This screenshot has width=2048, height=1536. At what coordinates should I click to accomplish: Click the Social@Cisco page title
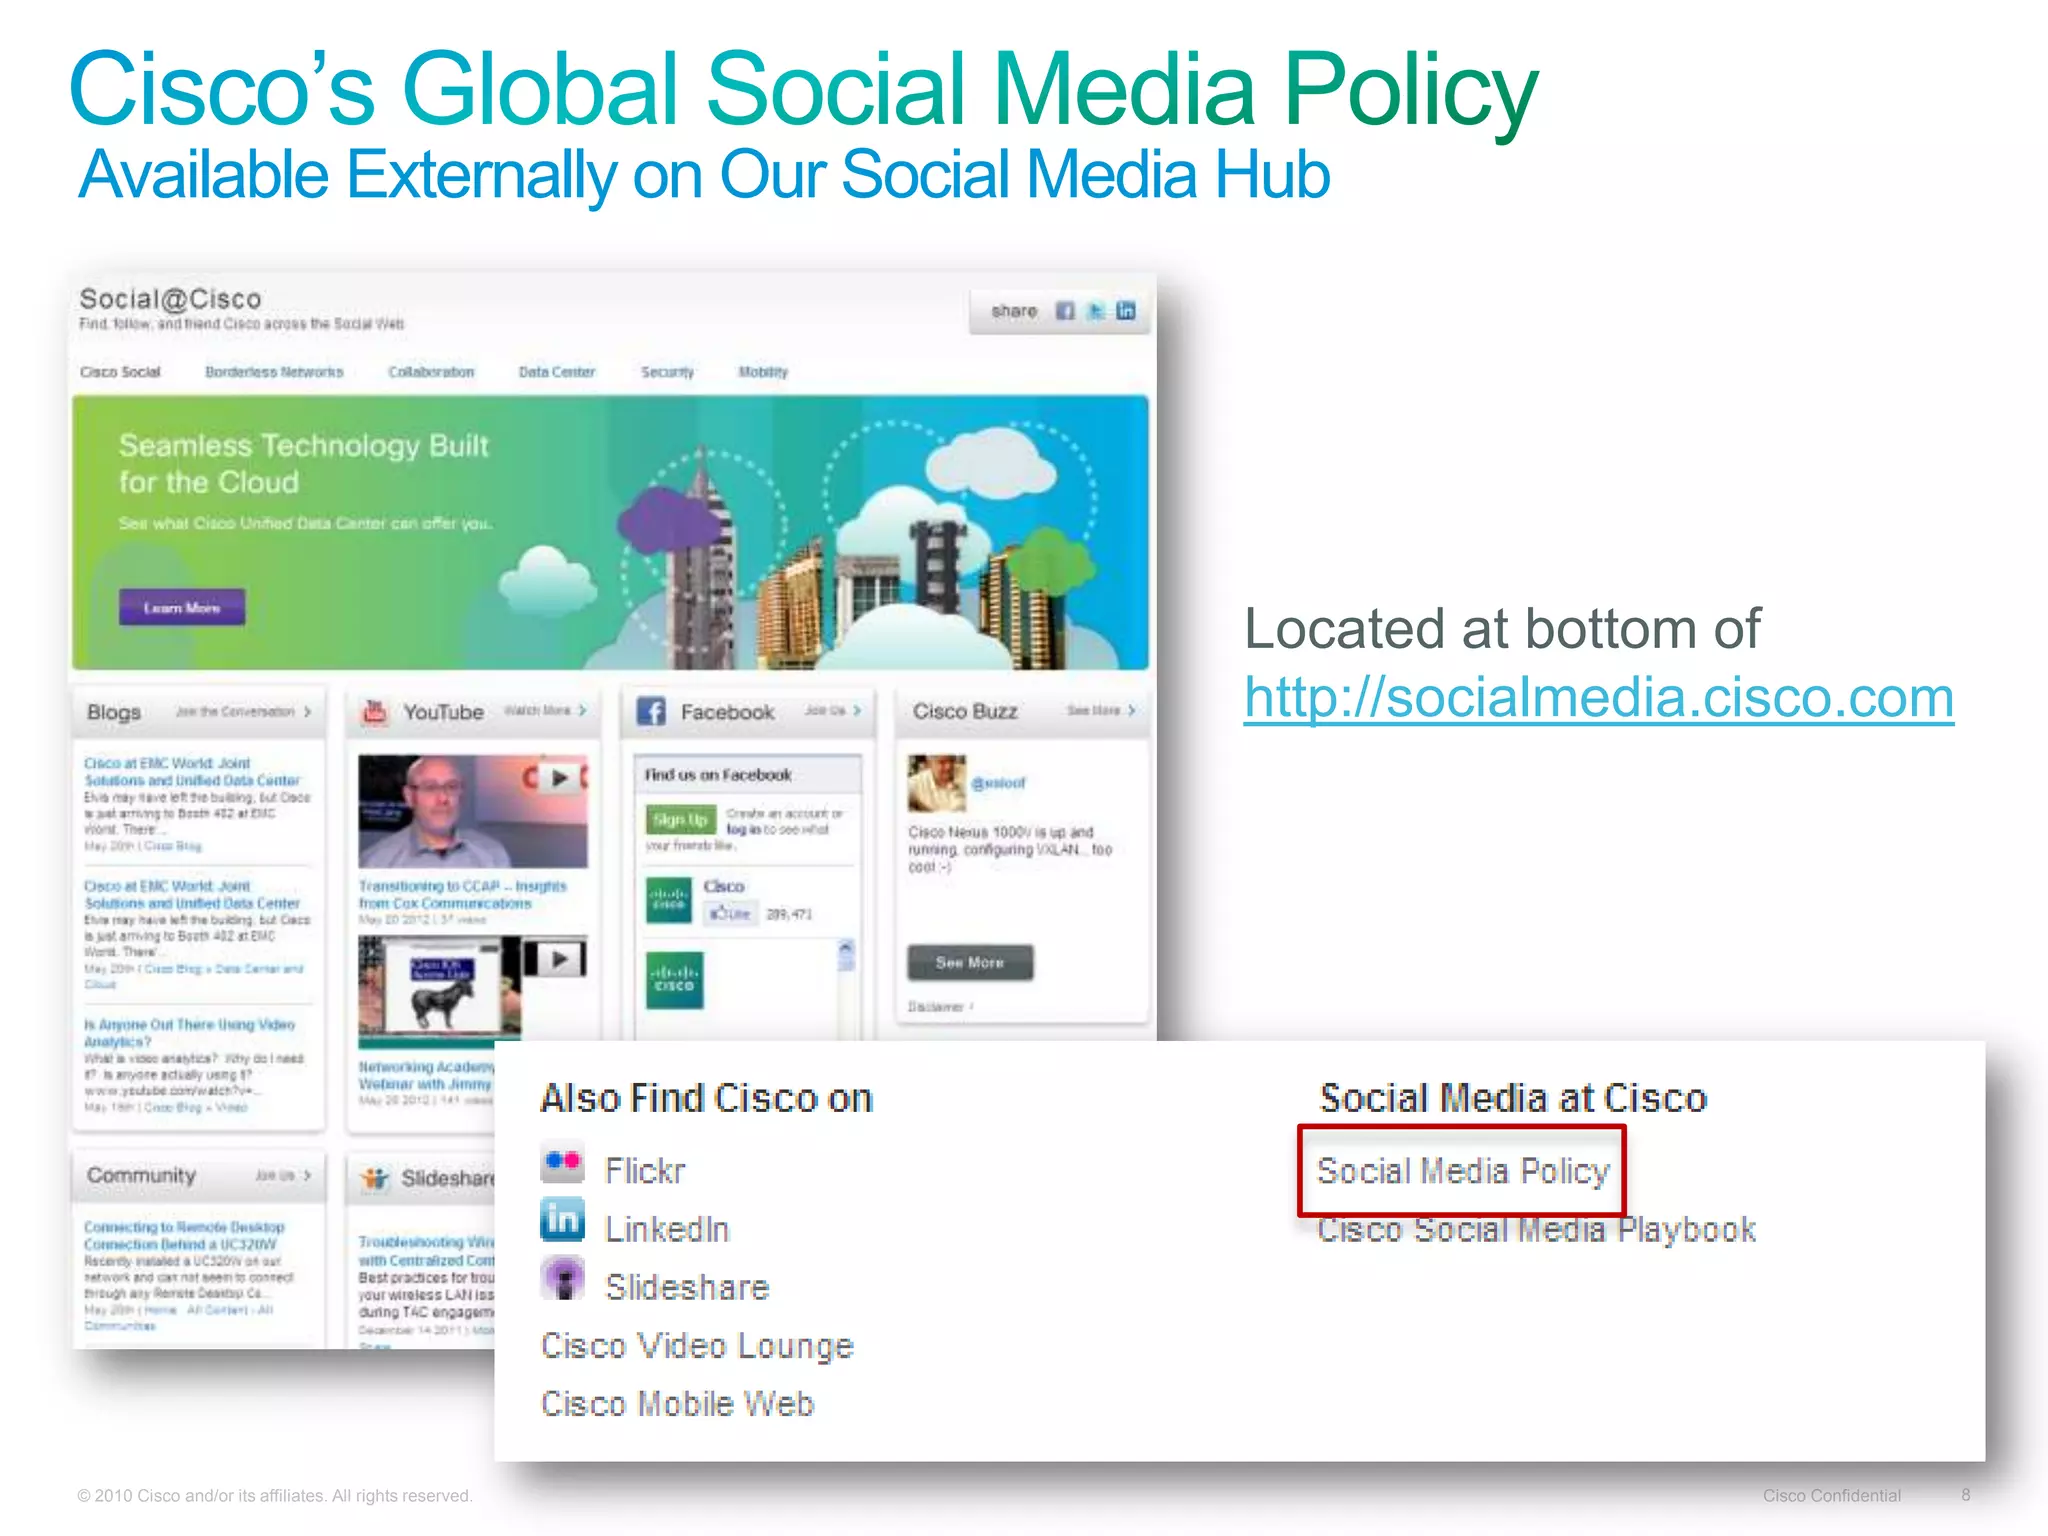170,299
